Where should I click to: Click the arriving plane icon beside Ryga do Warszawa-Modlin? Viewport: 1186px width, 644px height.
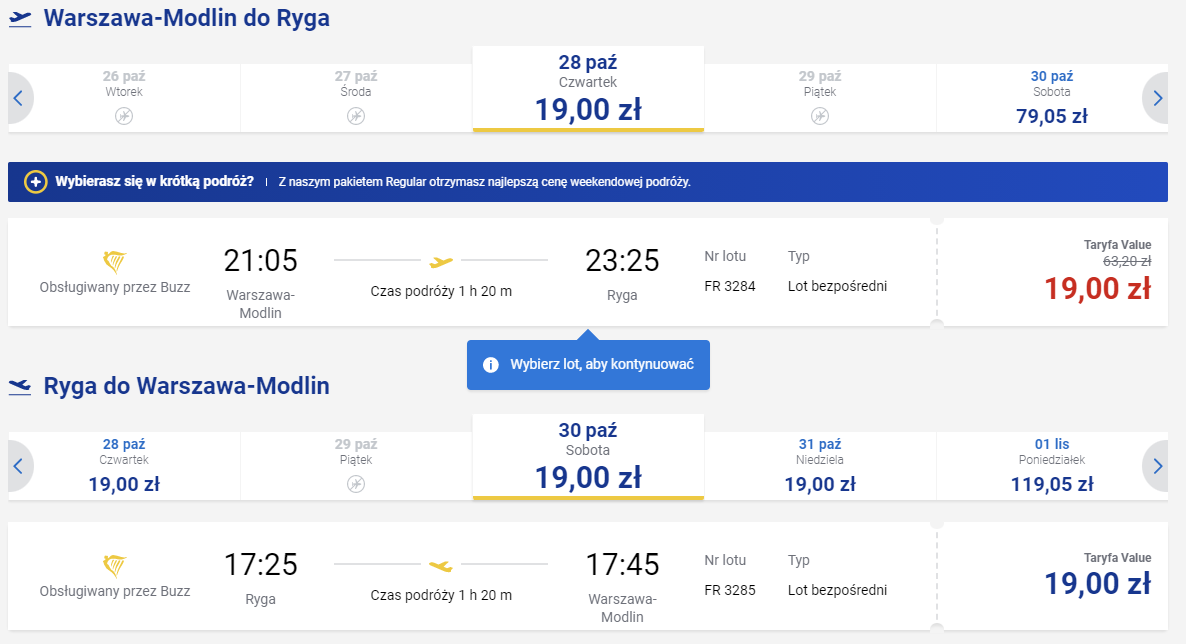pos(20,387)
